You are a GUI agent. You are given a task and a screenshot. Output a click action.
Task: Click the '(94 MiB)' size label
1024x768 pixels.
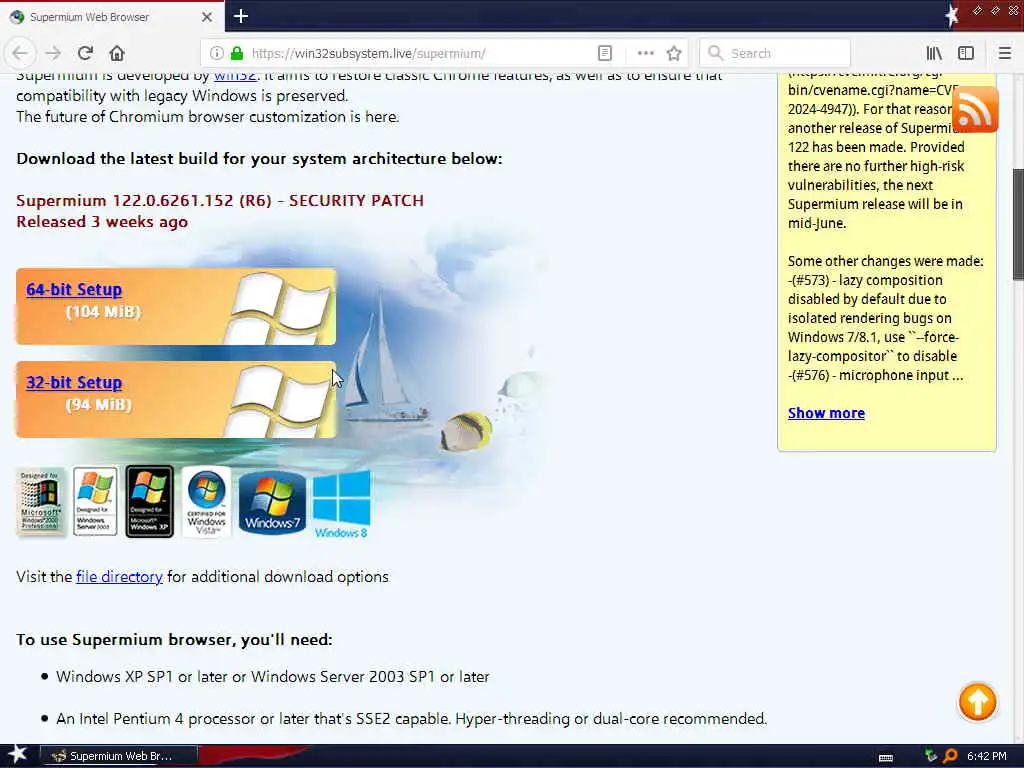99,405
